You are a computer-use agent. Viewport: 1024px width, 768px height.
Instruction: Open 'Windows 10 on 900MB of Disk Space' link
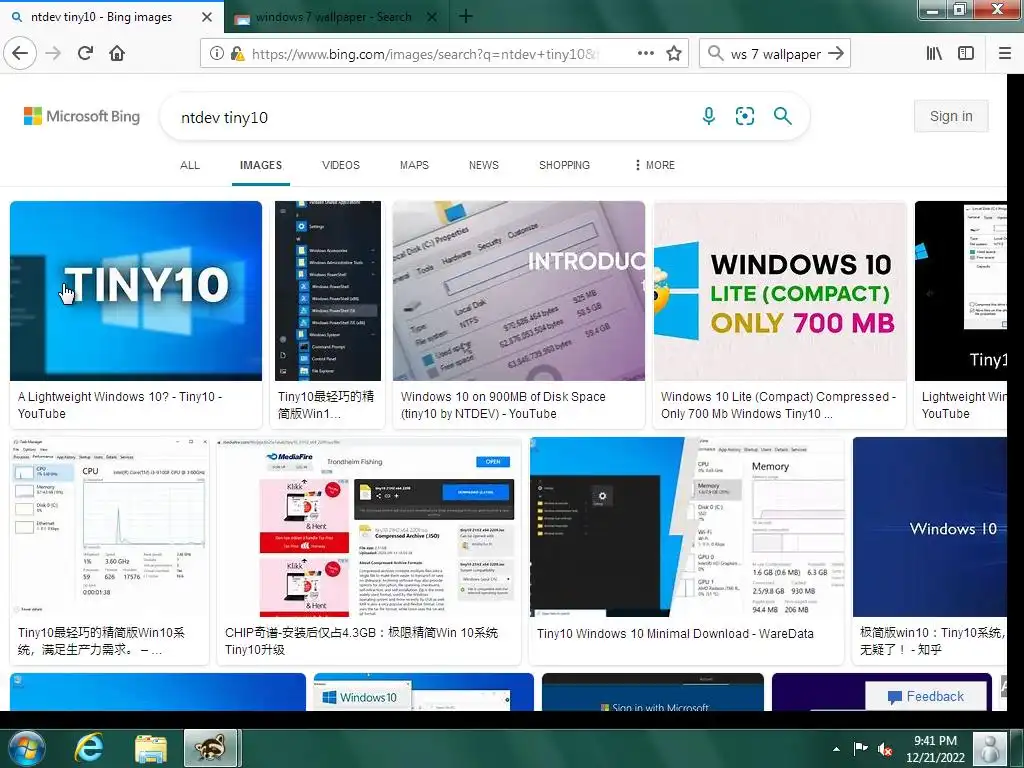pos(503,405)
